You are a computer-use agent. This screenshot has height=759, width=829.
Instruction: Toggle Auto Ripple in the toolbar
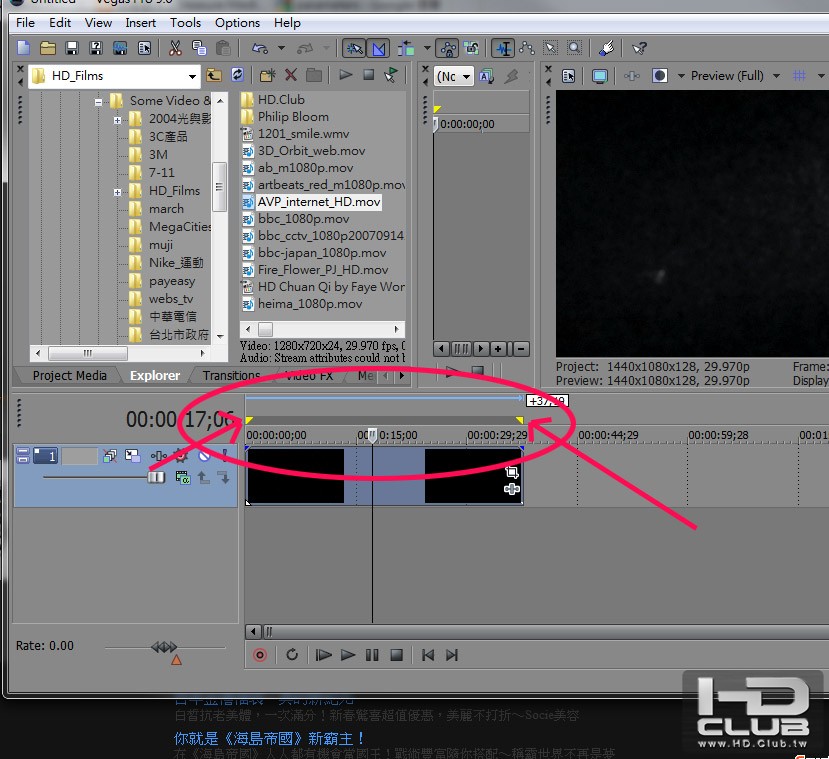coord(406,49)
